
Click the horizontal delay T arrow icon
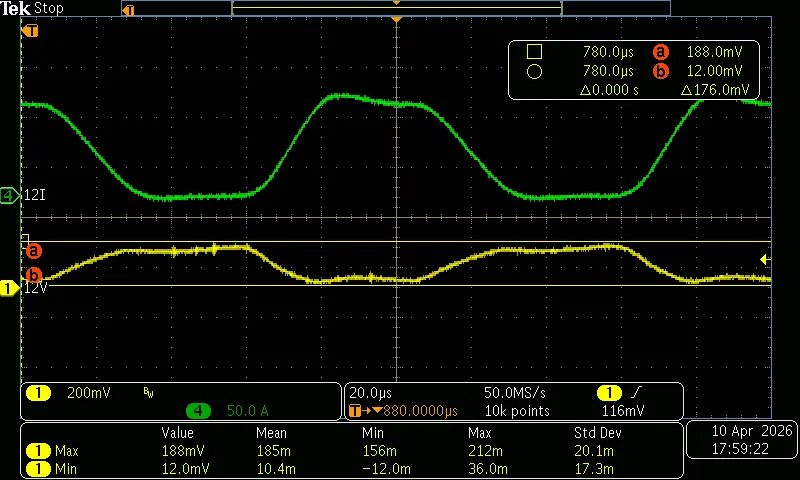pos(365,411)
